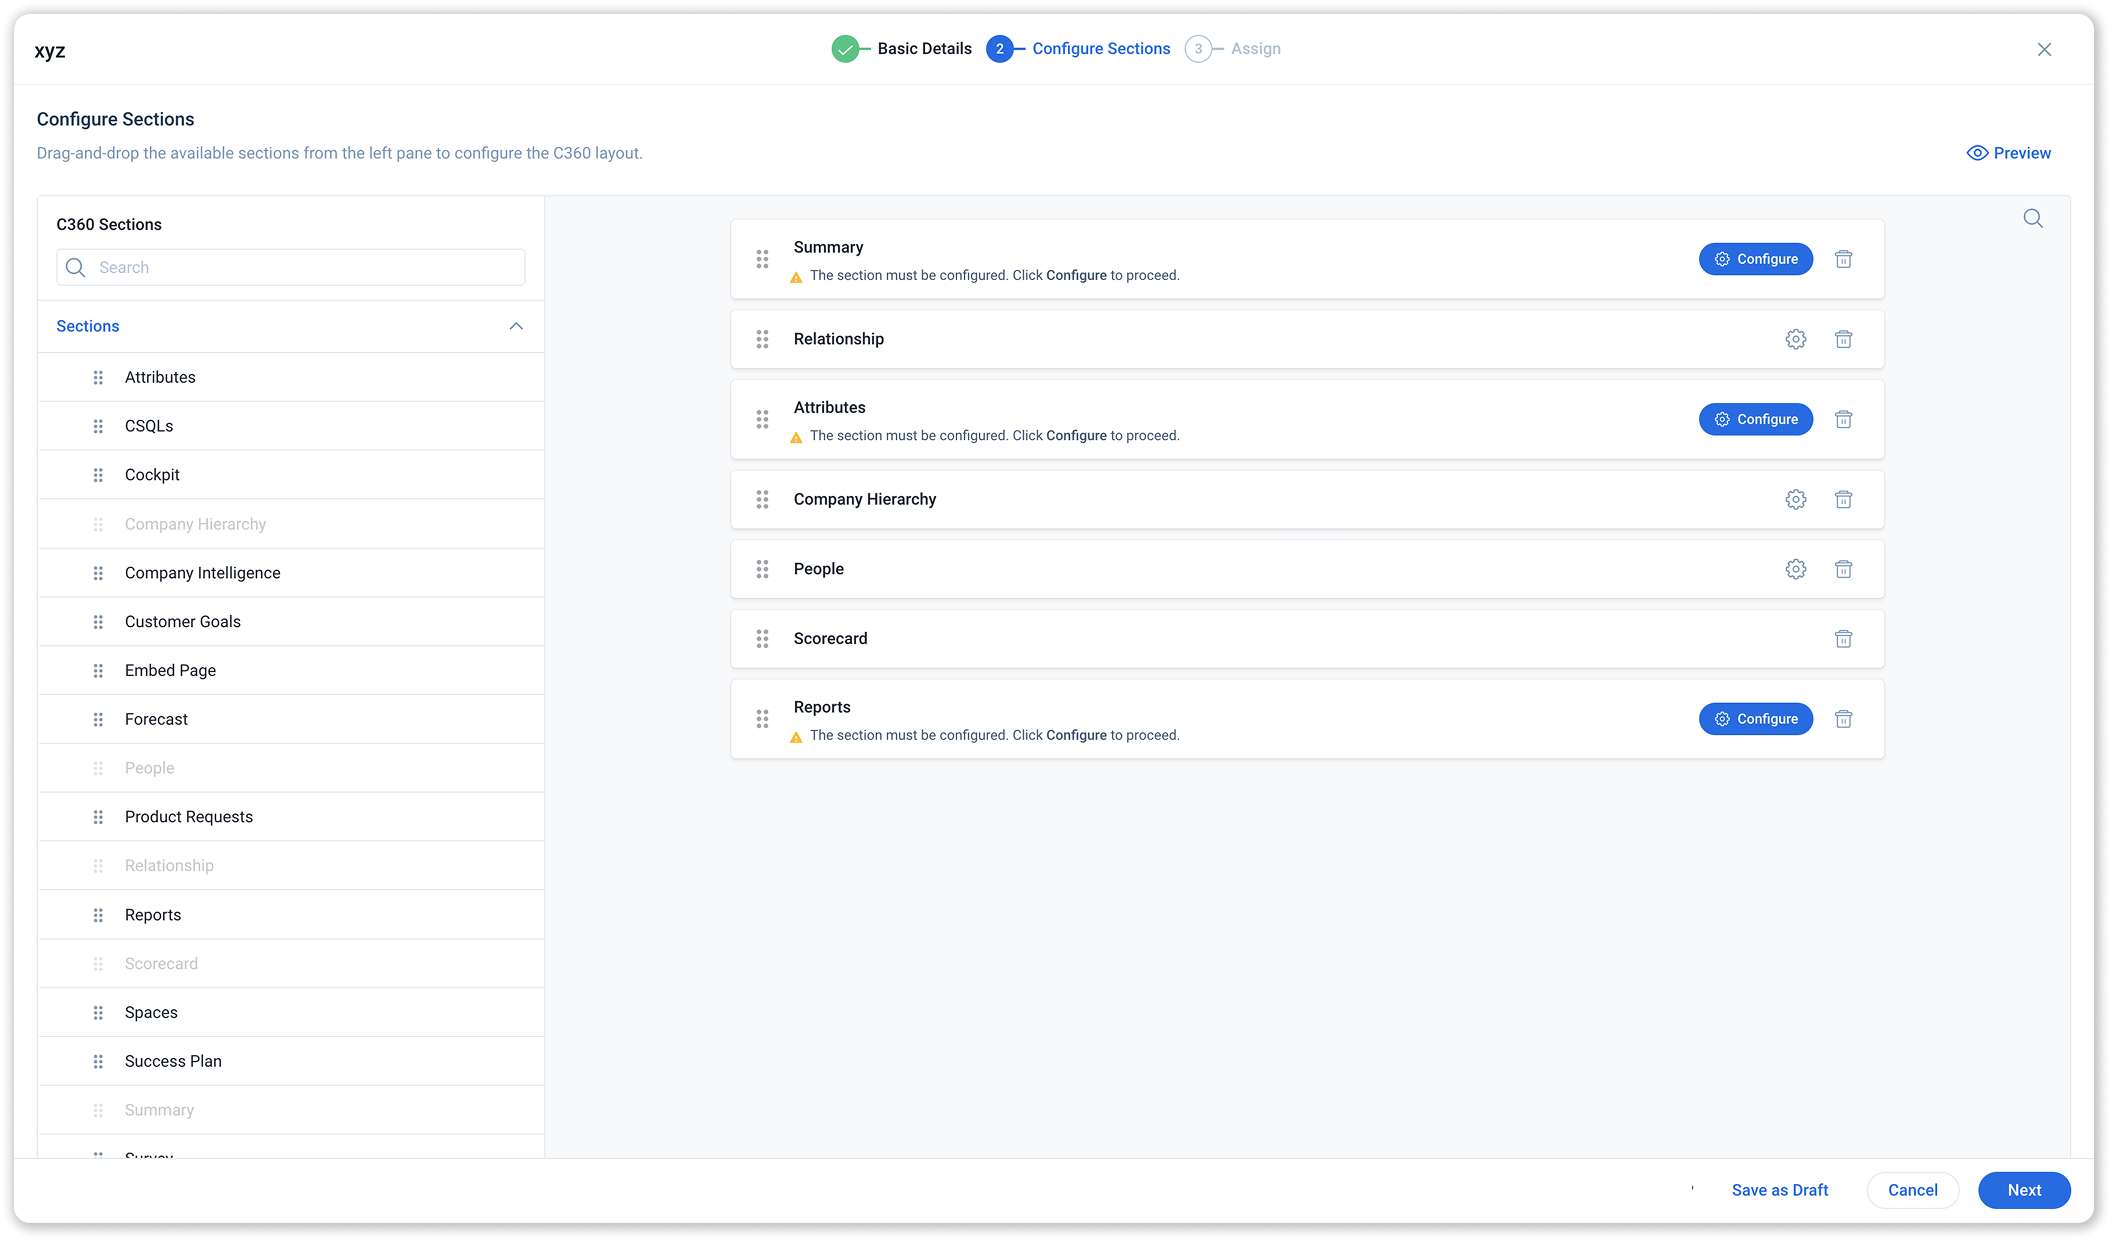The width and height of the screenshot is (2112, 1241).
Task: Click drag handle beside Cockpit in left pane
Action: [x=98, y=475]
